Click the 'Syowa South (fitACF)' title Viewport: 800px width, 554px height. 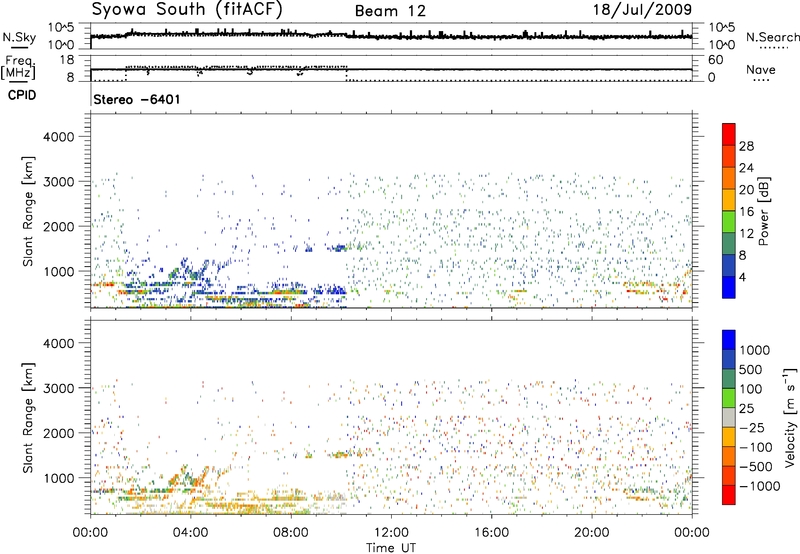pos(186,10)
